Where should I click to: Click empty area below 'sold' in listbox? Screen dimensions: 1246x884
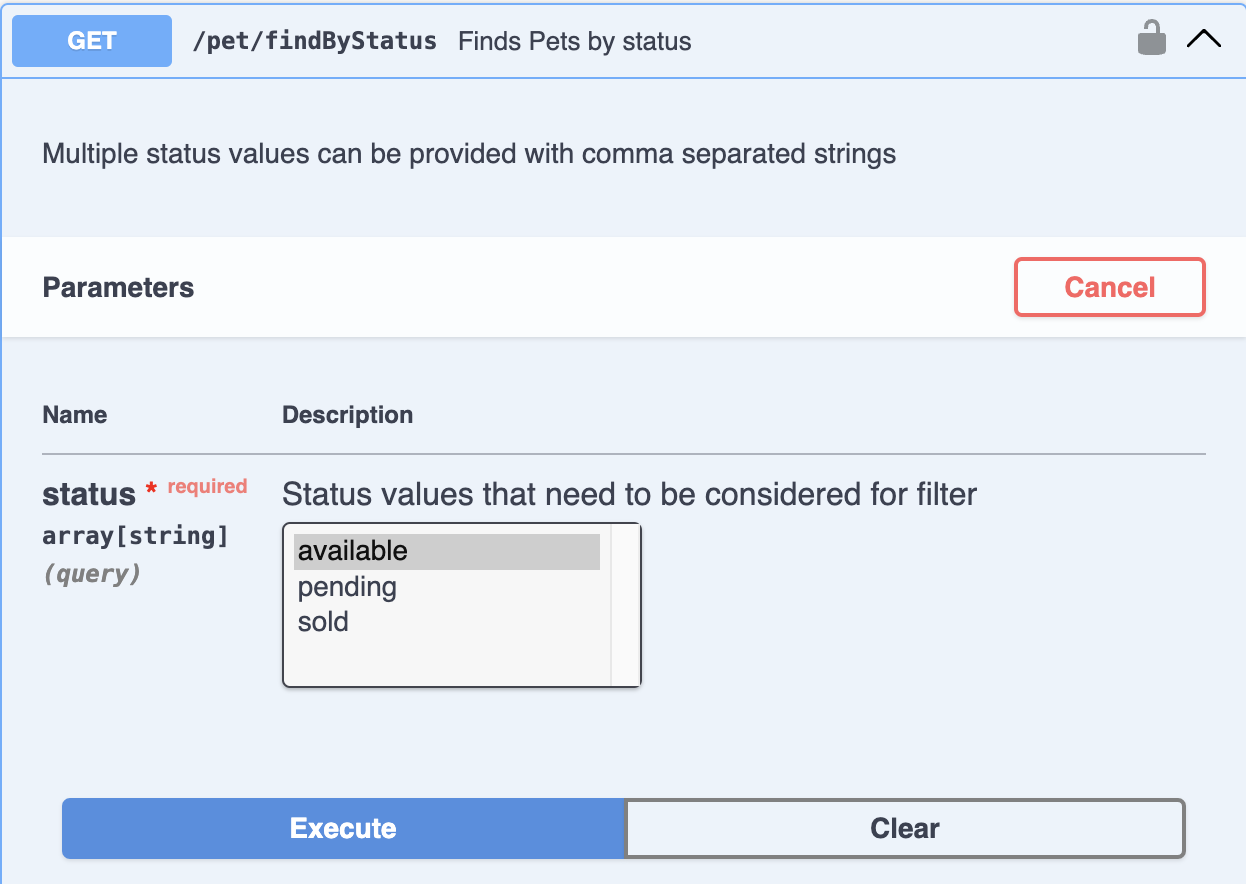click(x=447, y=662)
